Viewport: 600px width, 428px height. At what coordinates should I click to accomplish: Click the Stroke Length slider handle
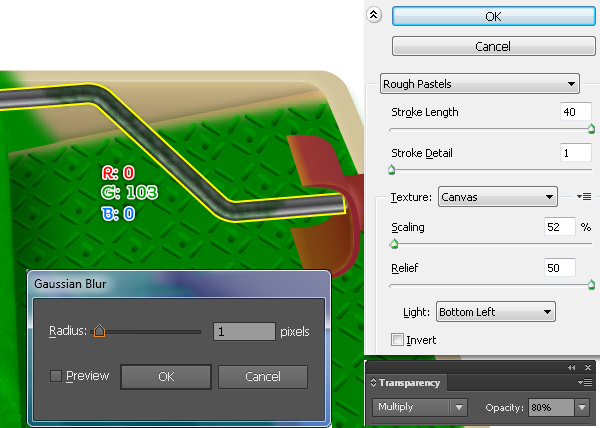click(591, 129)
